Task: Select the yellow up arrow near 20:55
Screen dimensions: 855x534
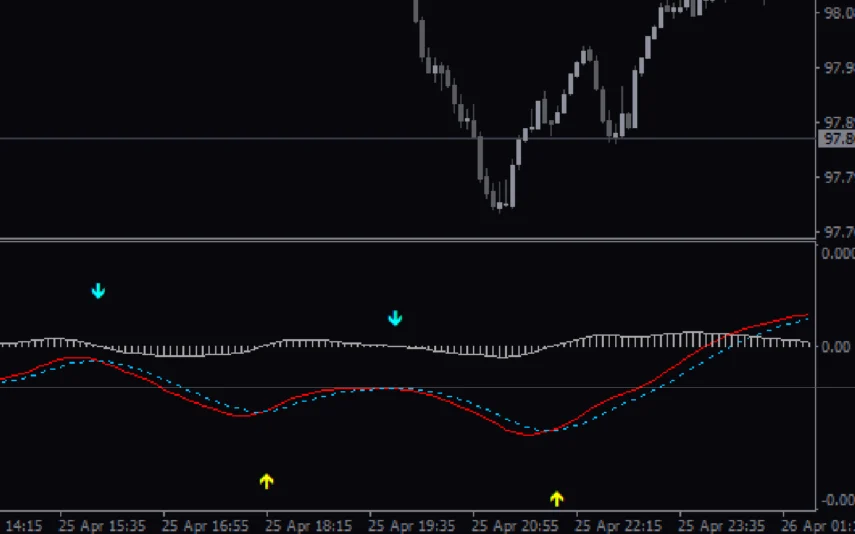Action: point(557,498)
